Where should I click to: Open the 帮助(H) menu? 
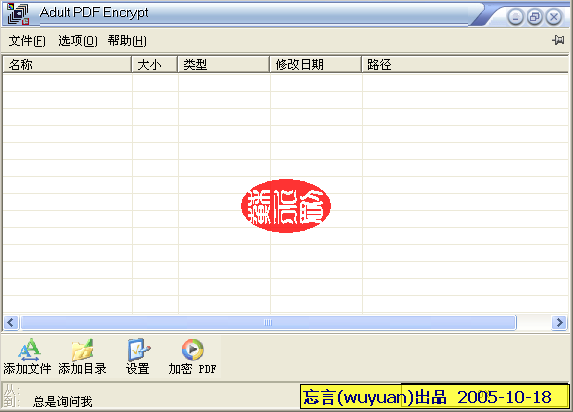tap(127, 41)
